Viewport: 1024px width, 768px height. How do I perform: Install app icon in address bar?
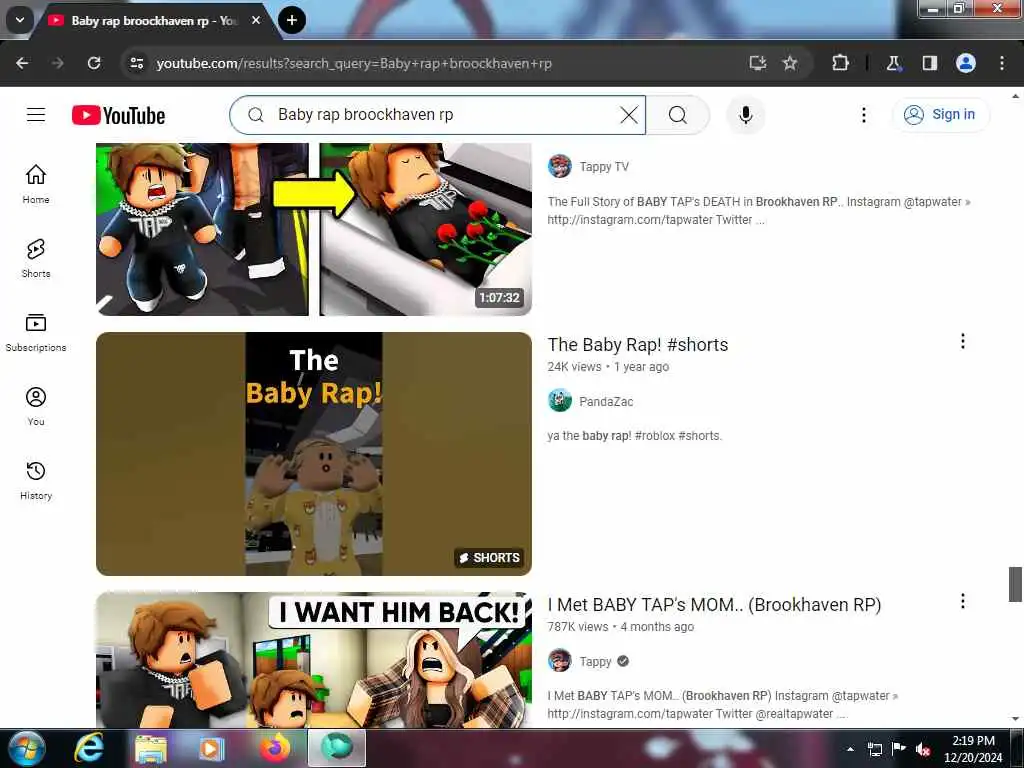click(758, 63)
